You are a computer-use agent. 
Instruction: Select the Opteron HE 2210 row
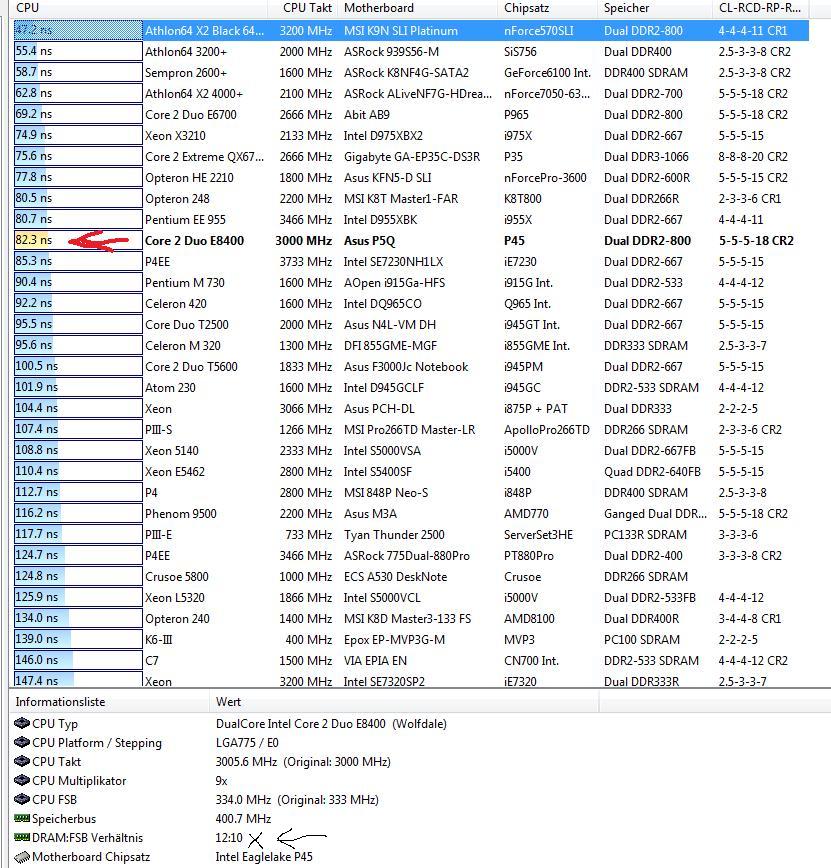click(411, 178)
